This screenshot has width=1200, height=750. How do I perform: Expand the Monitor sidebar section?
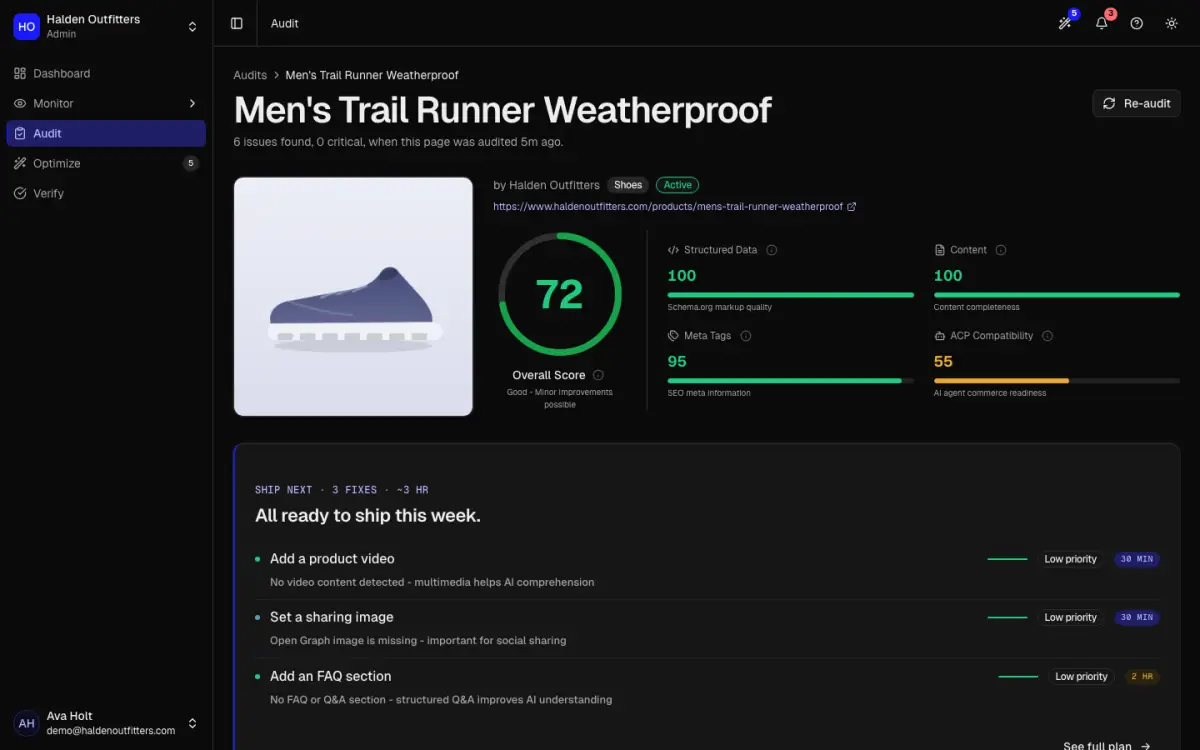[106, 103]
